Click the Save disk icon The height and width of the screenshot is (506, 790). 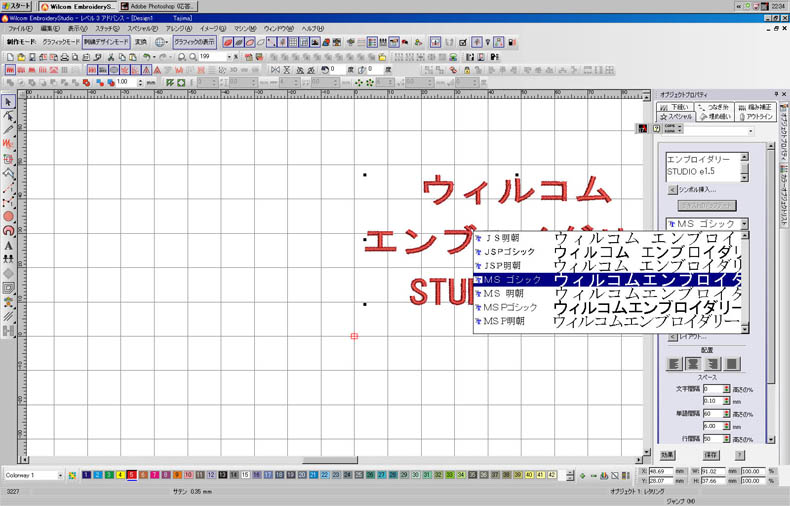(32, 57)
